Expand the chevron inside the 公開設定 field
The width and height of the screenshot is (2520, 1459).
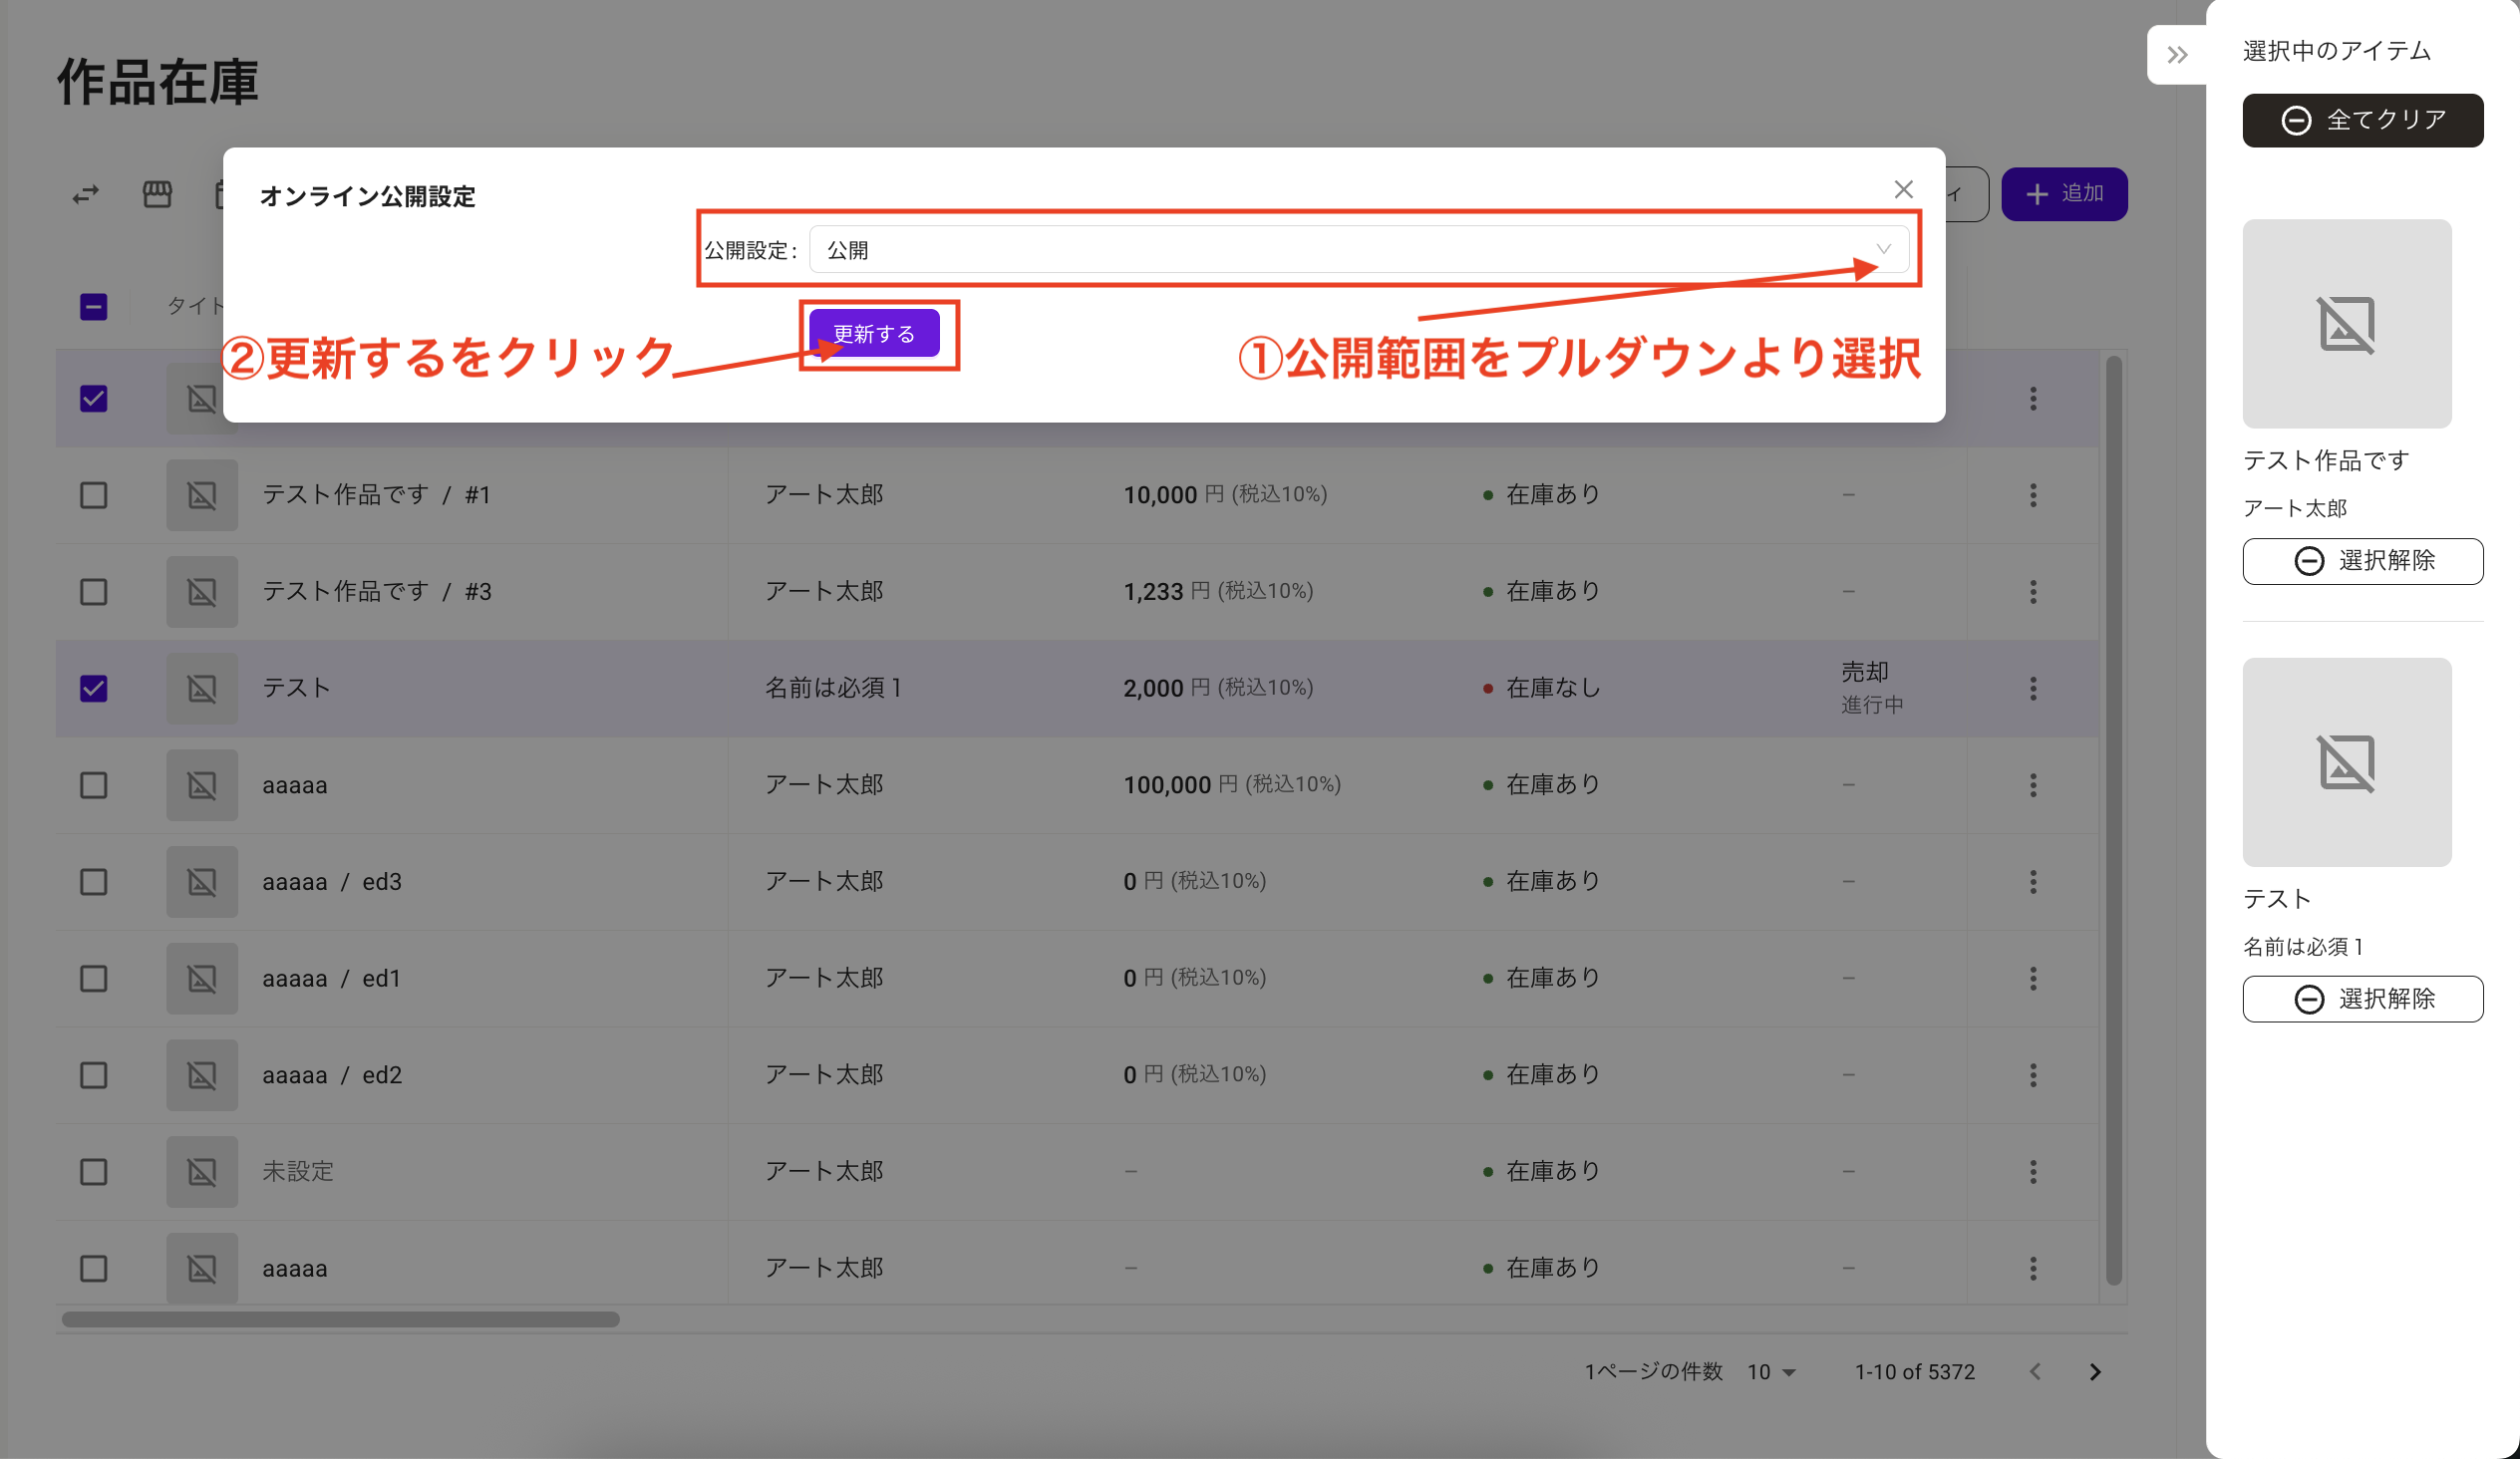pyautogui.click(x=1884, y=249)
